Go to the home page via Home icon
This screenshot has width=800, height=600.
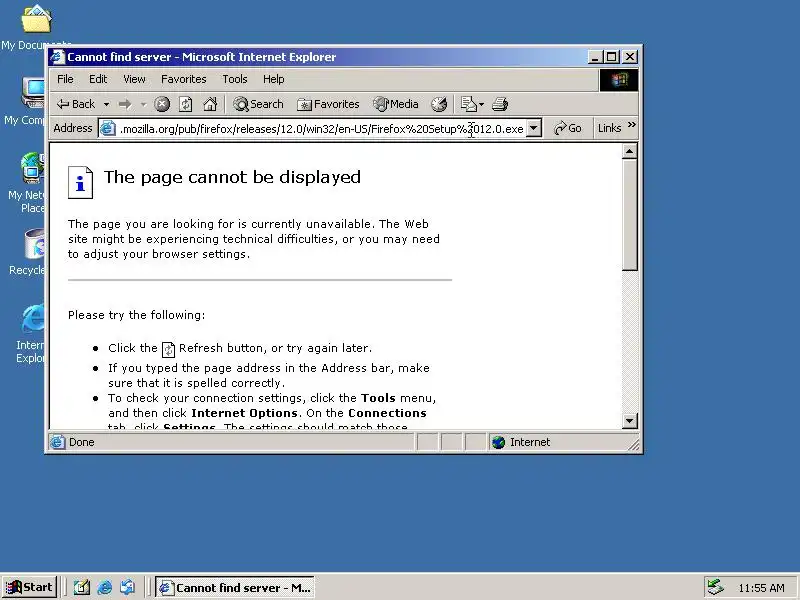[x=210, y=104]
